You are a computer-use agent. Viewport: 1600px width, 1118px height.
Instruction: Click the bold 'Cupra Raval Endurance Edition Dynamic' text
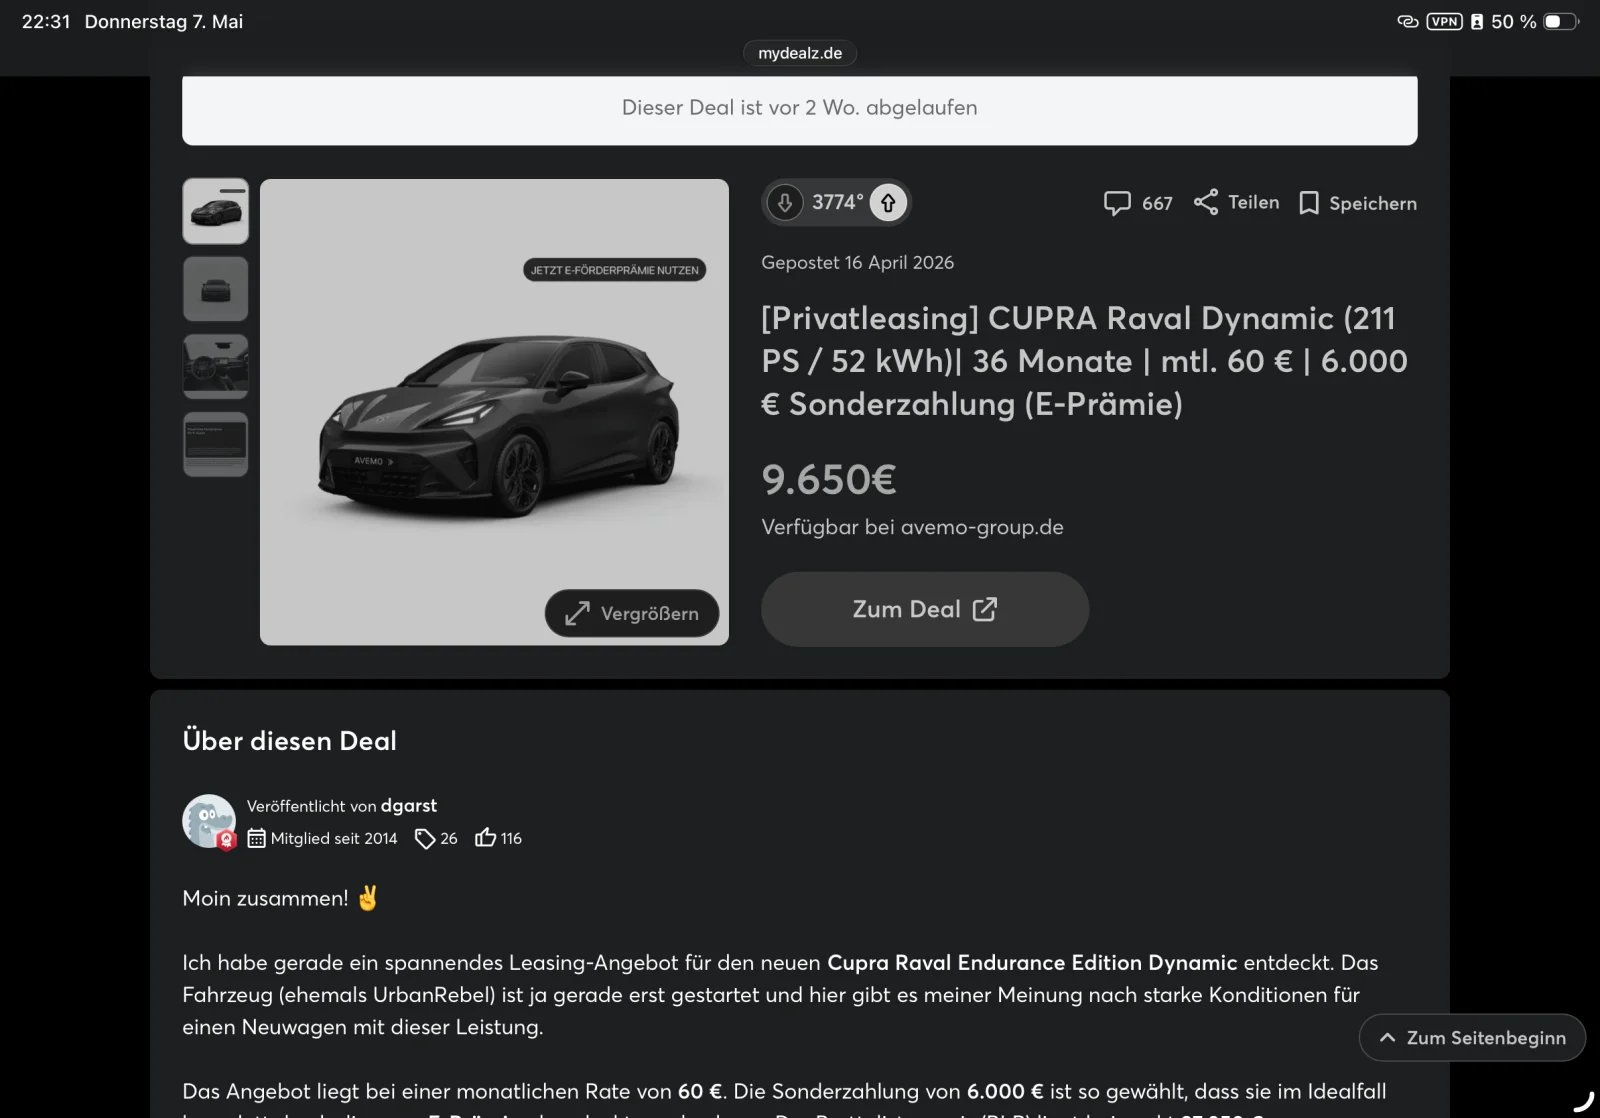coord(1032,963)
